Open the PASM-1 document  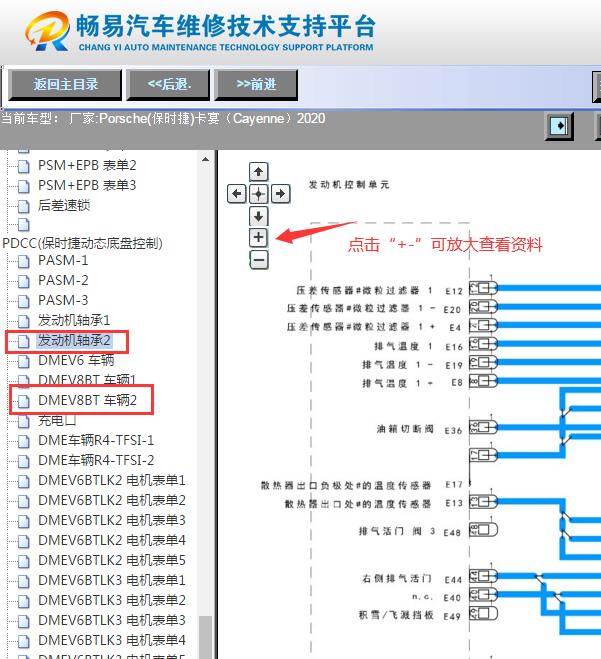tap(63, 261)
